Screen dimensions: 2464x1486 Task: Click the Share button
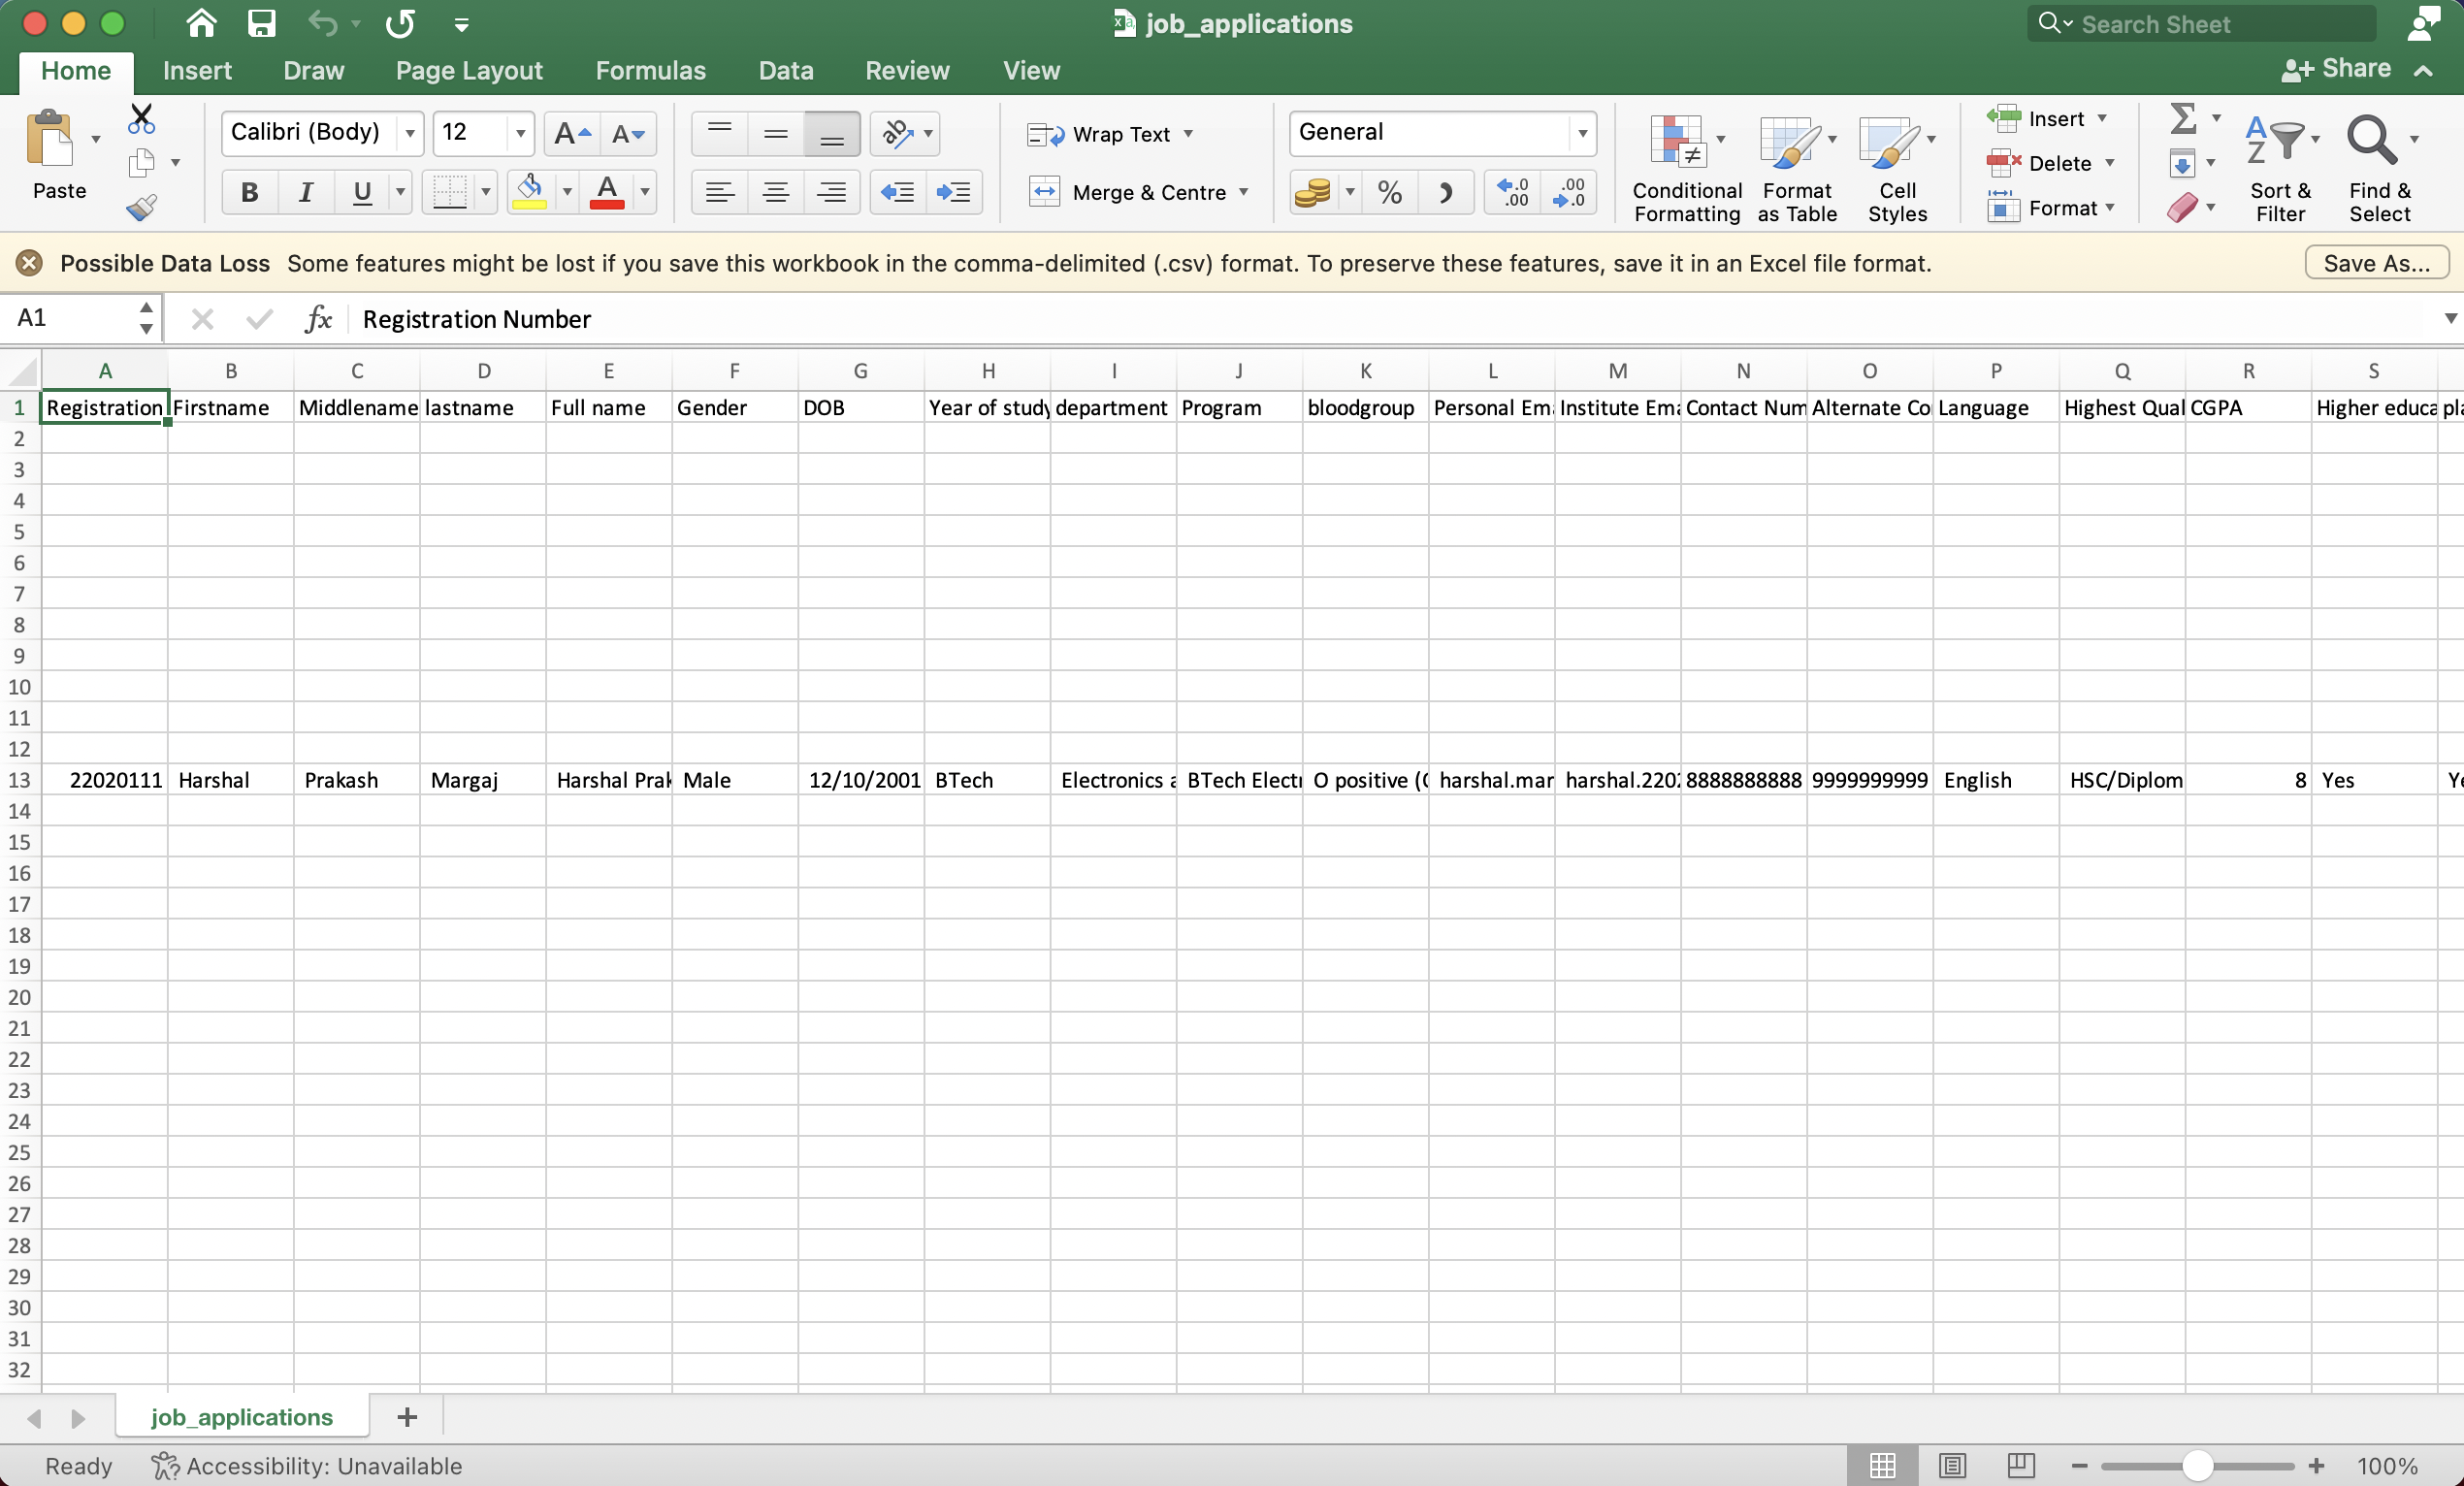tap(2348, 67)
